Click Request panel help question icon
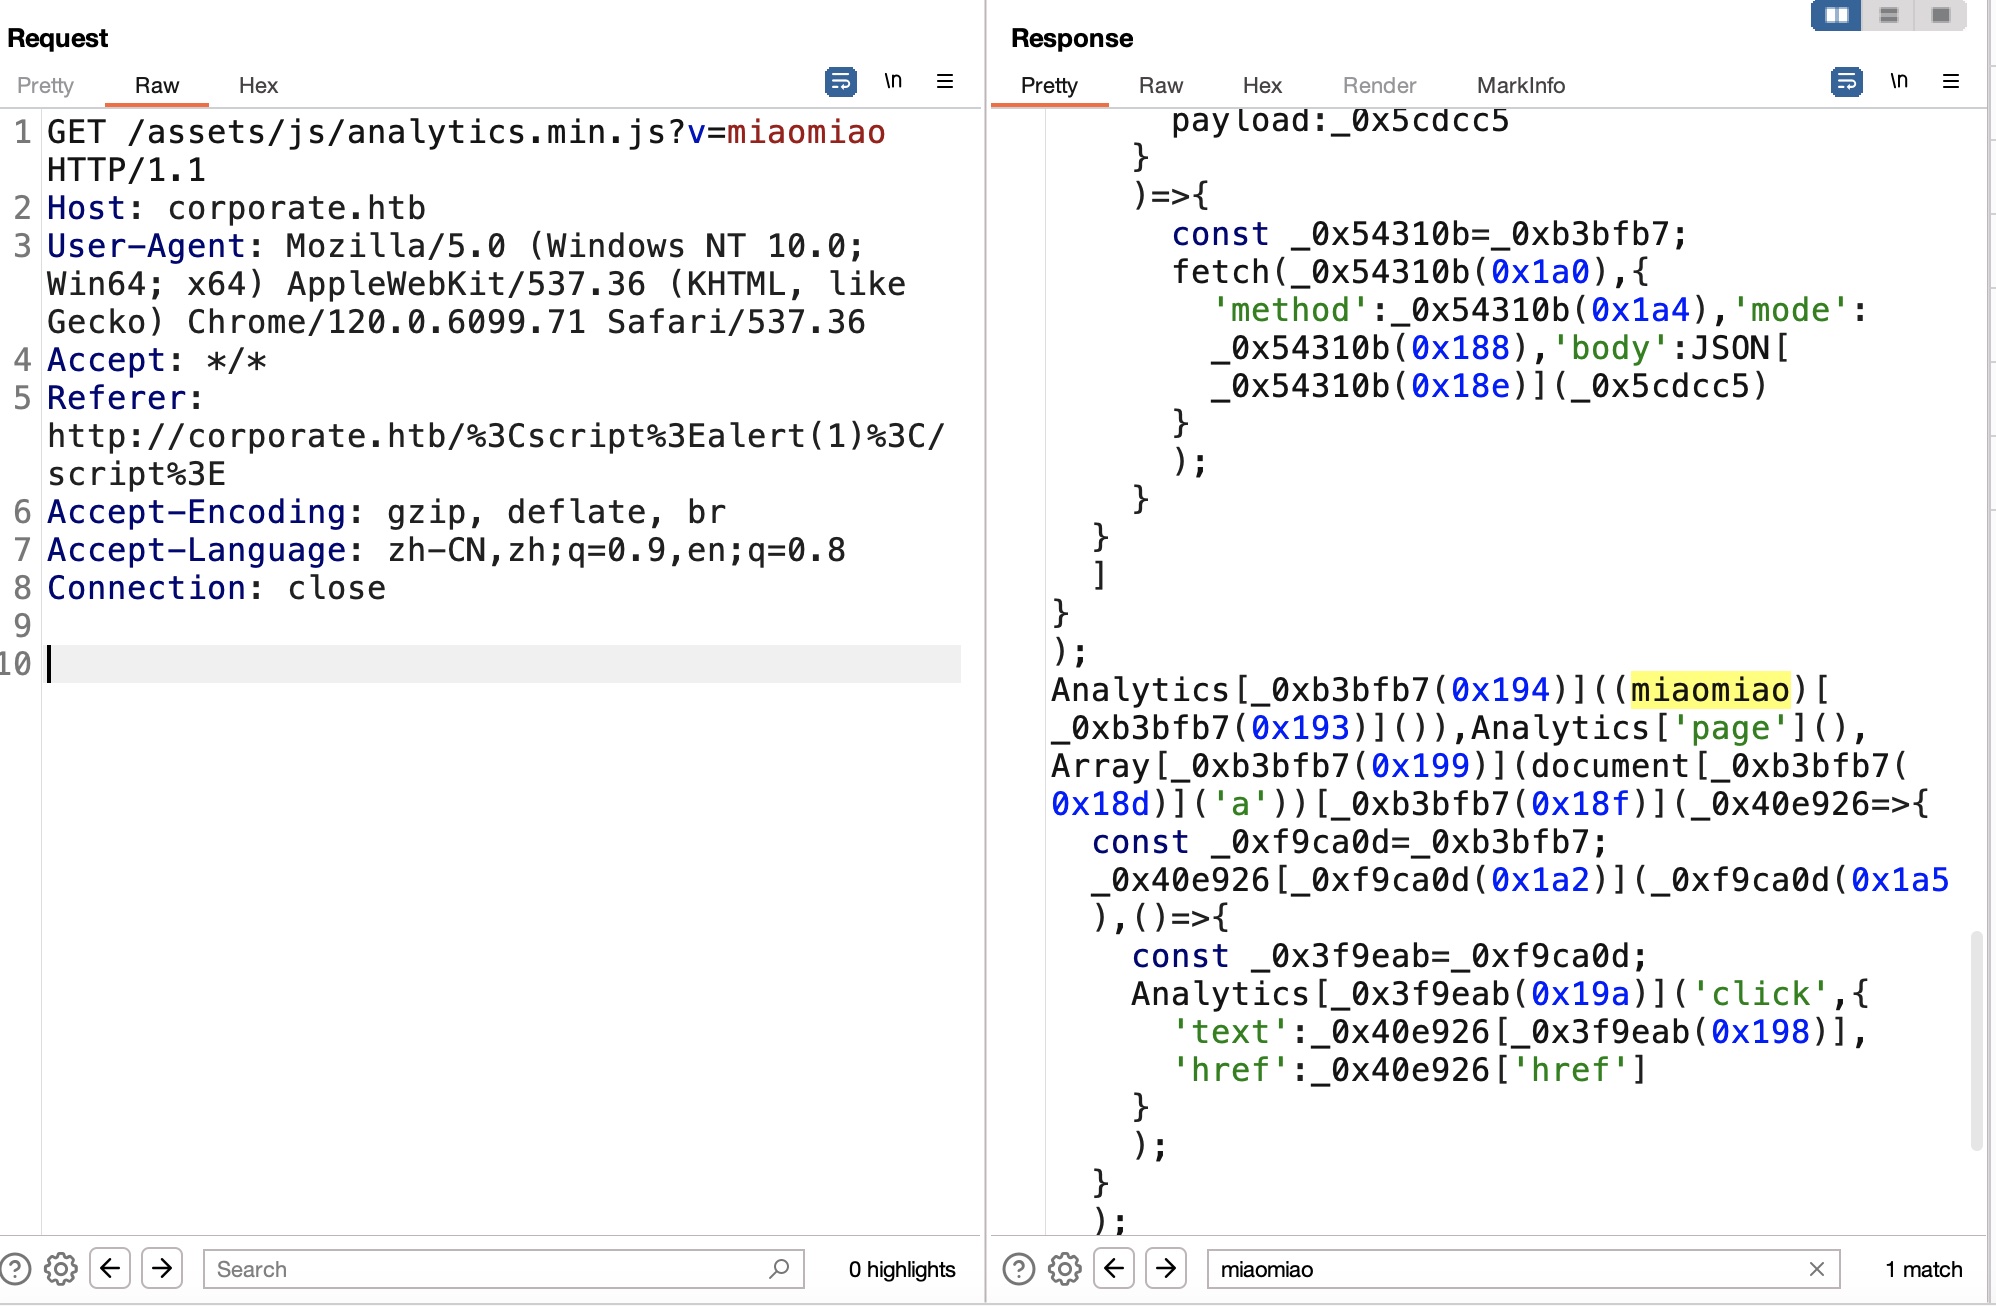This screenshot has height=1306, width=1996. pos(16,1269)
